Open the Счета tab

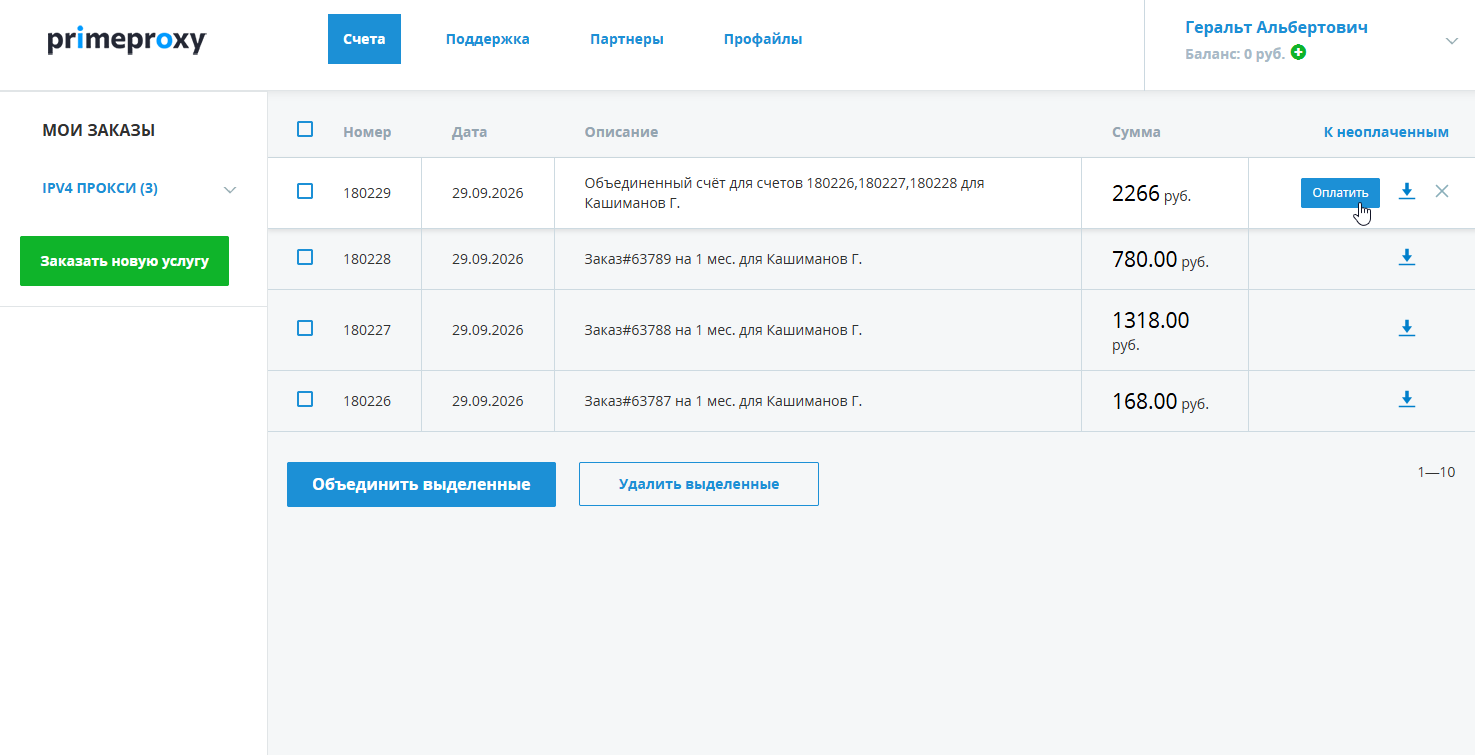coord(364,39)
